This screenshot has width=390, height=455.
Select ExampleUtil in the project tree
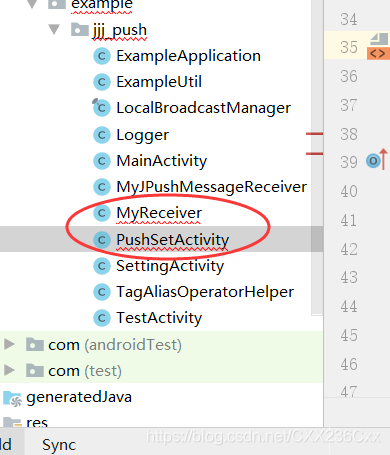[x=159, y=82]
